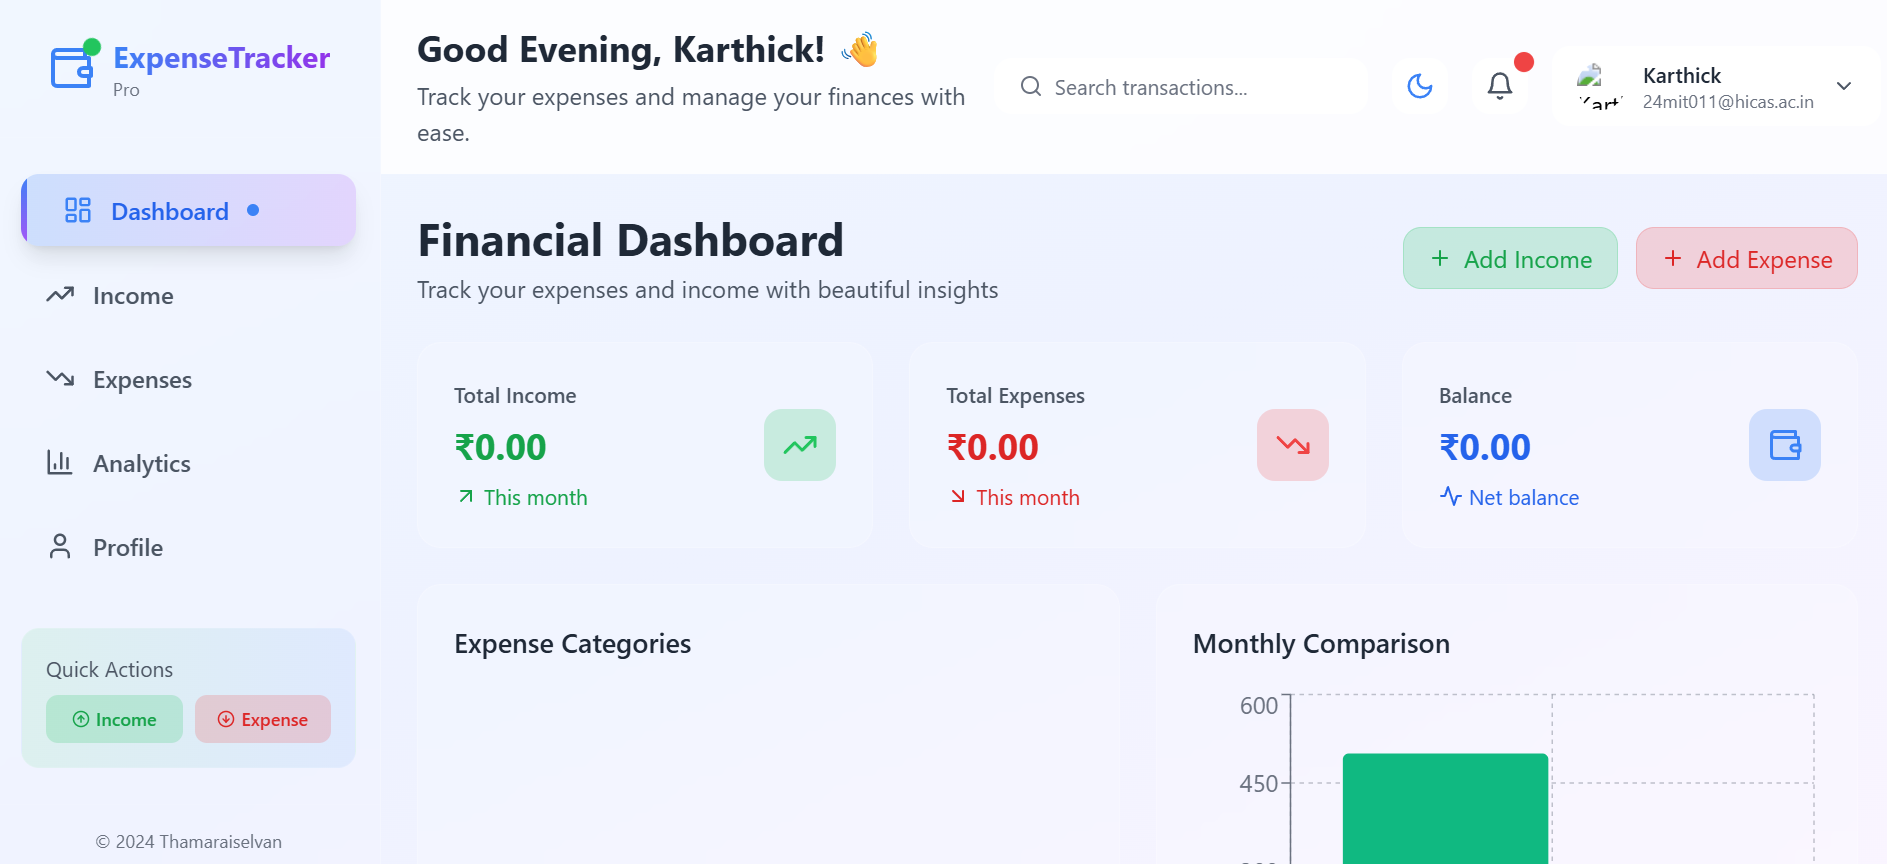
Task: Toggle the Income quick action
Action: [113, 719]
